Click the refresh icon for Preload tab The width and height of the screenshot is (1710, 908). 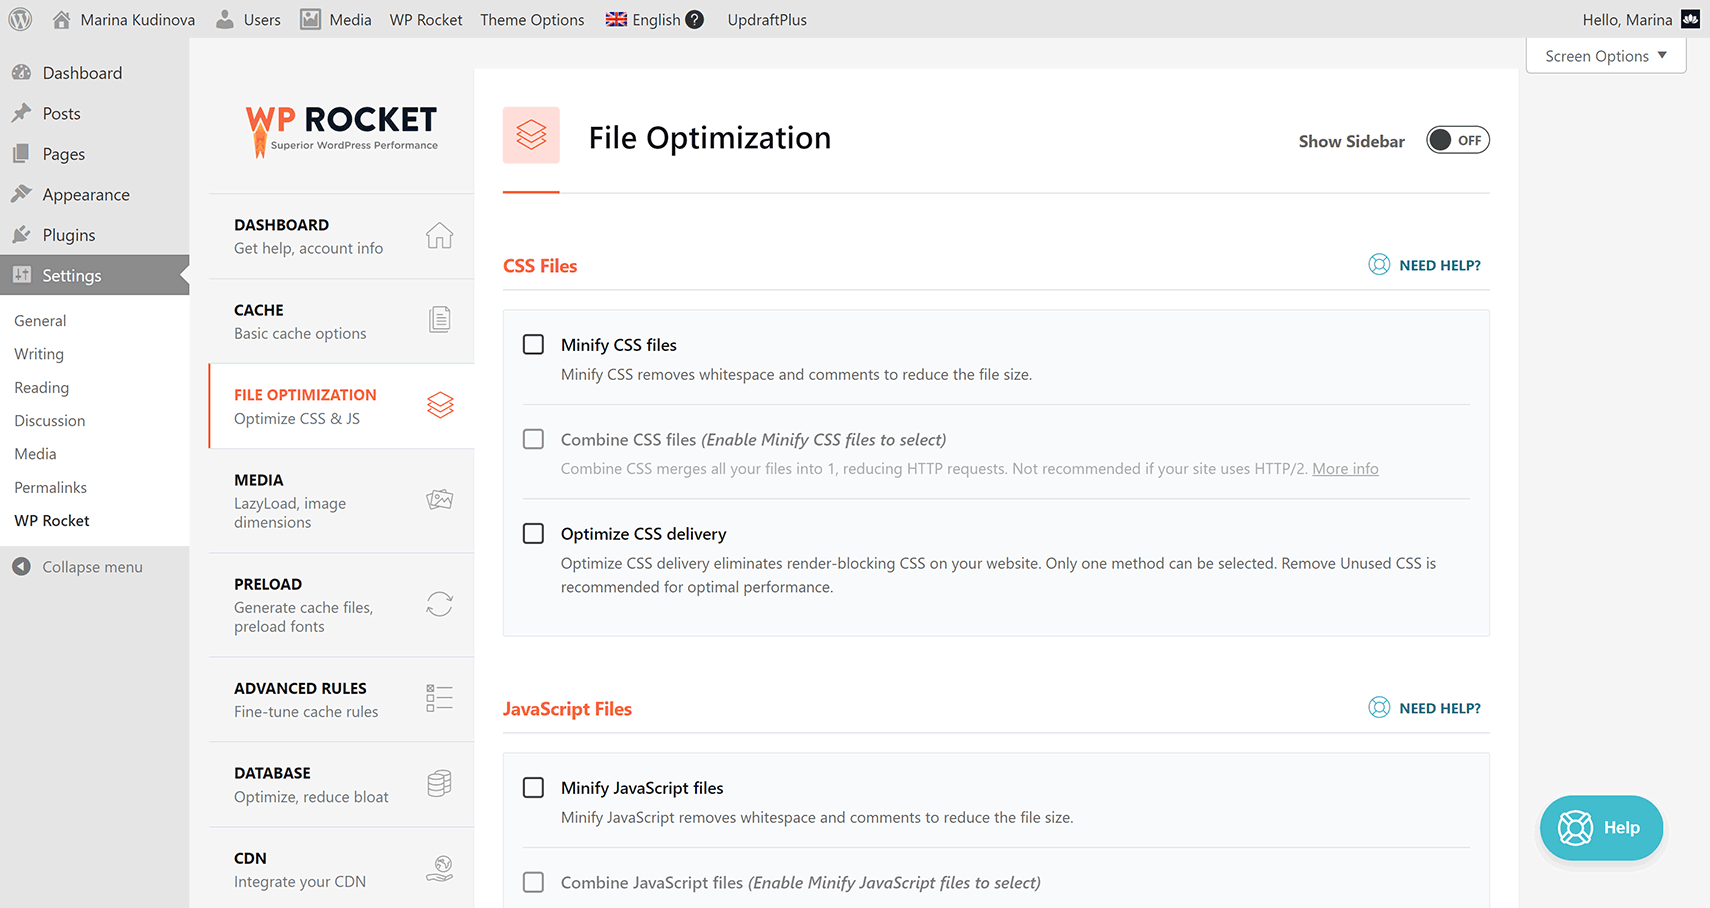[x=439, y=604]
